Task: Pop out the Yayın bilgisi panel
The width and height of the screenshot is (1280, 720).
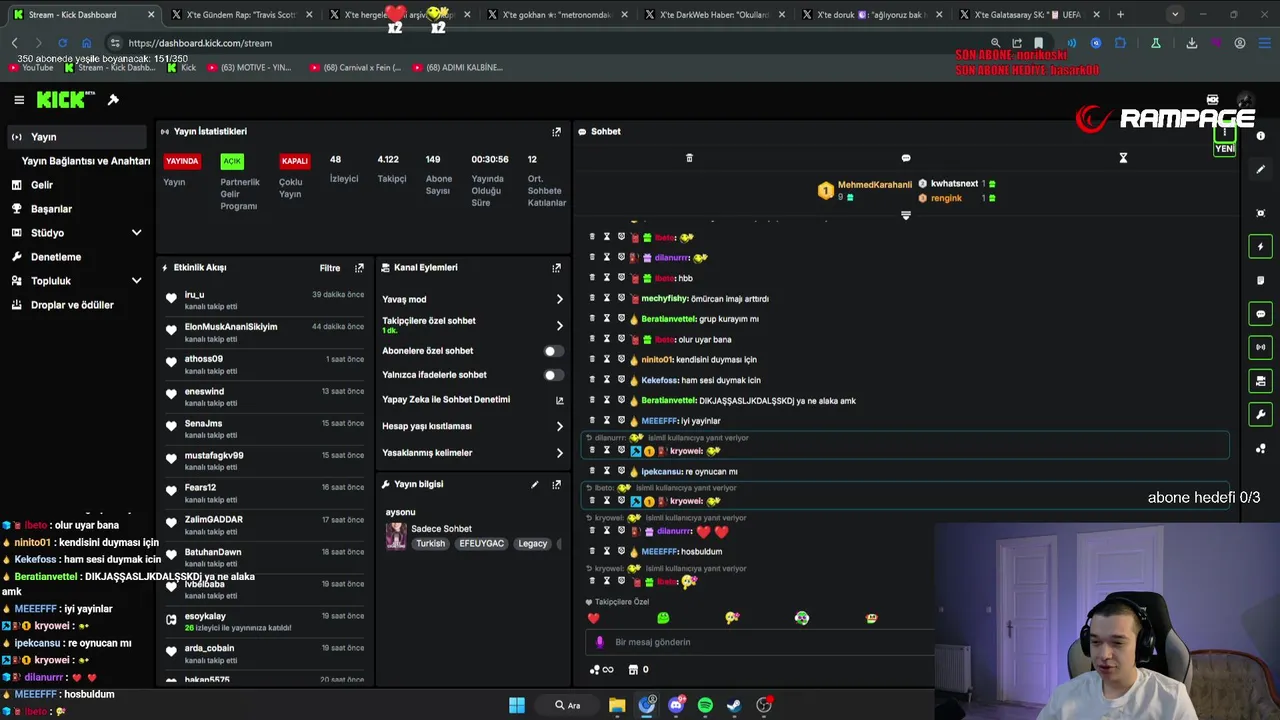Action: tap(556, 485)
